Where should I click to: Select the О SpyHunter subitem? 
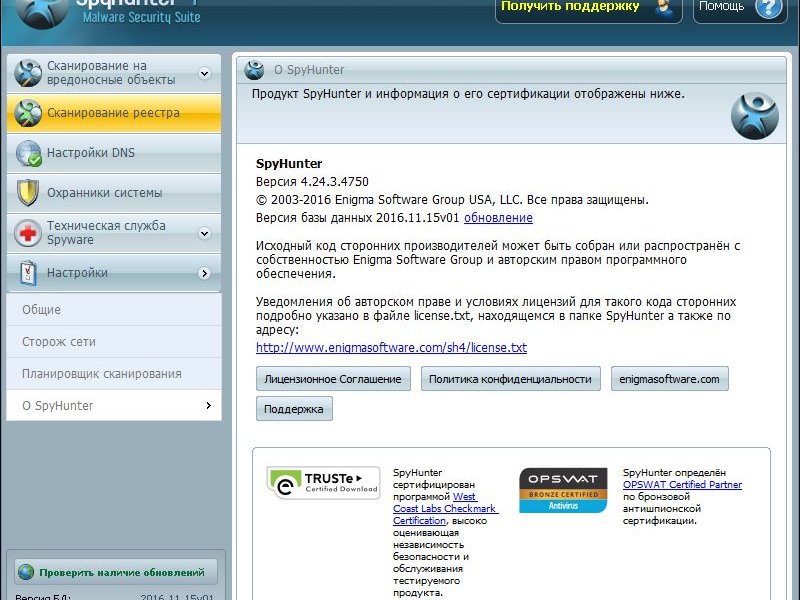114,406
